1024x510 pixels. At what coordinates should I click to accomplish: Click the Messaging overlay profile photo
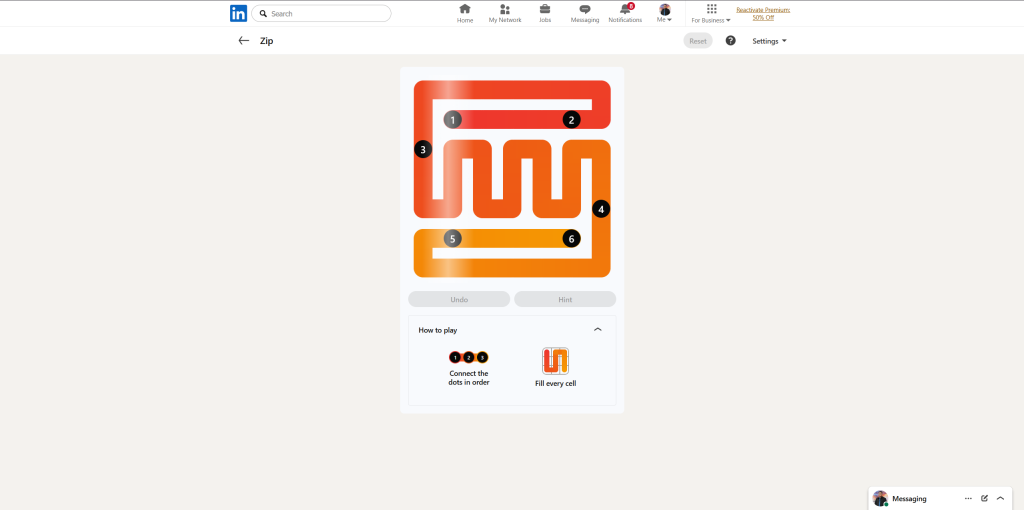[880, 498]
